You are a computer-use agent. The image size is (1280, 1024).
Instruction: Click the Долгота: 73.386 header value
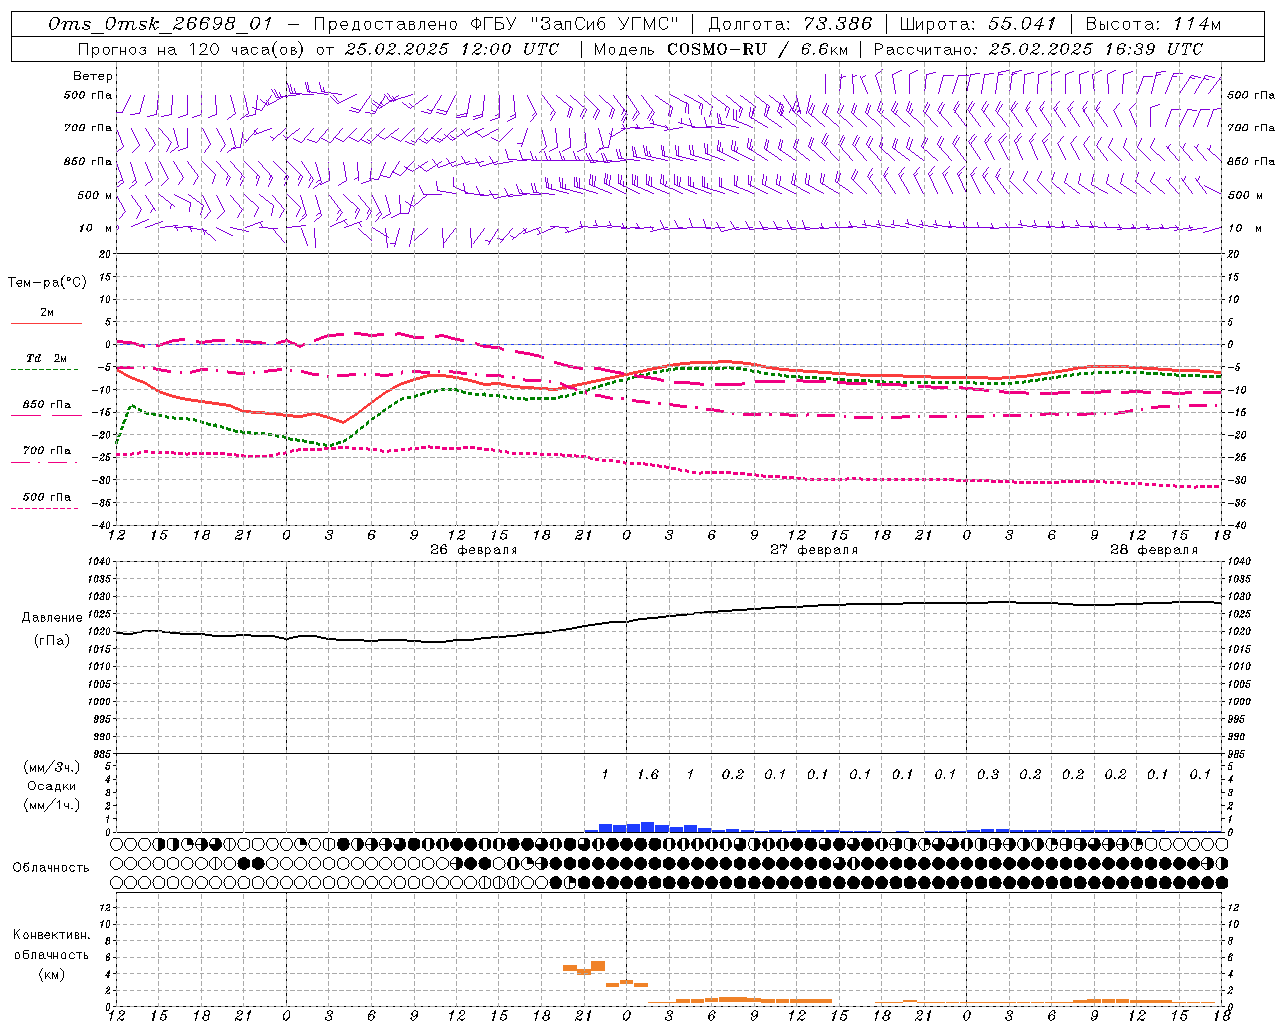pos(790,24)
